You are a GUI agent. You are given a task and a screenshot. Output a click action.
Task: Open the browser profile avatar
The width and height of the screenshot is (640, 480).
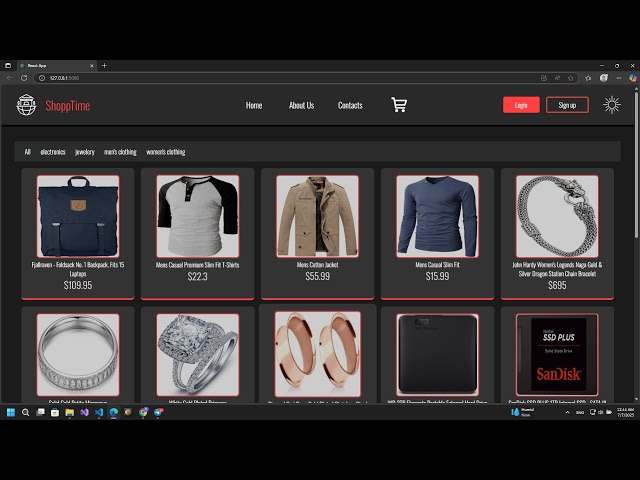[x=604, y=78]
